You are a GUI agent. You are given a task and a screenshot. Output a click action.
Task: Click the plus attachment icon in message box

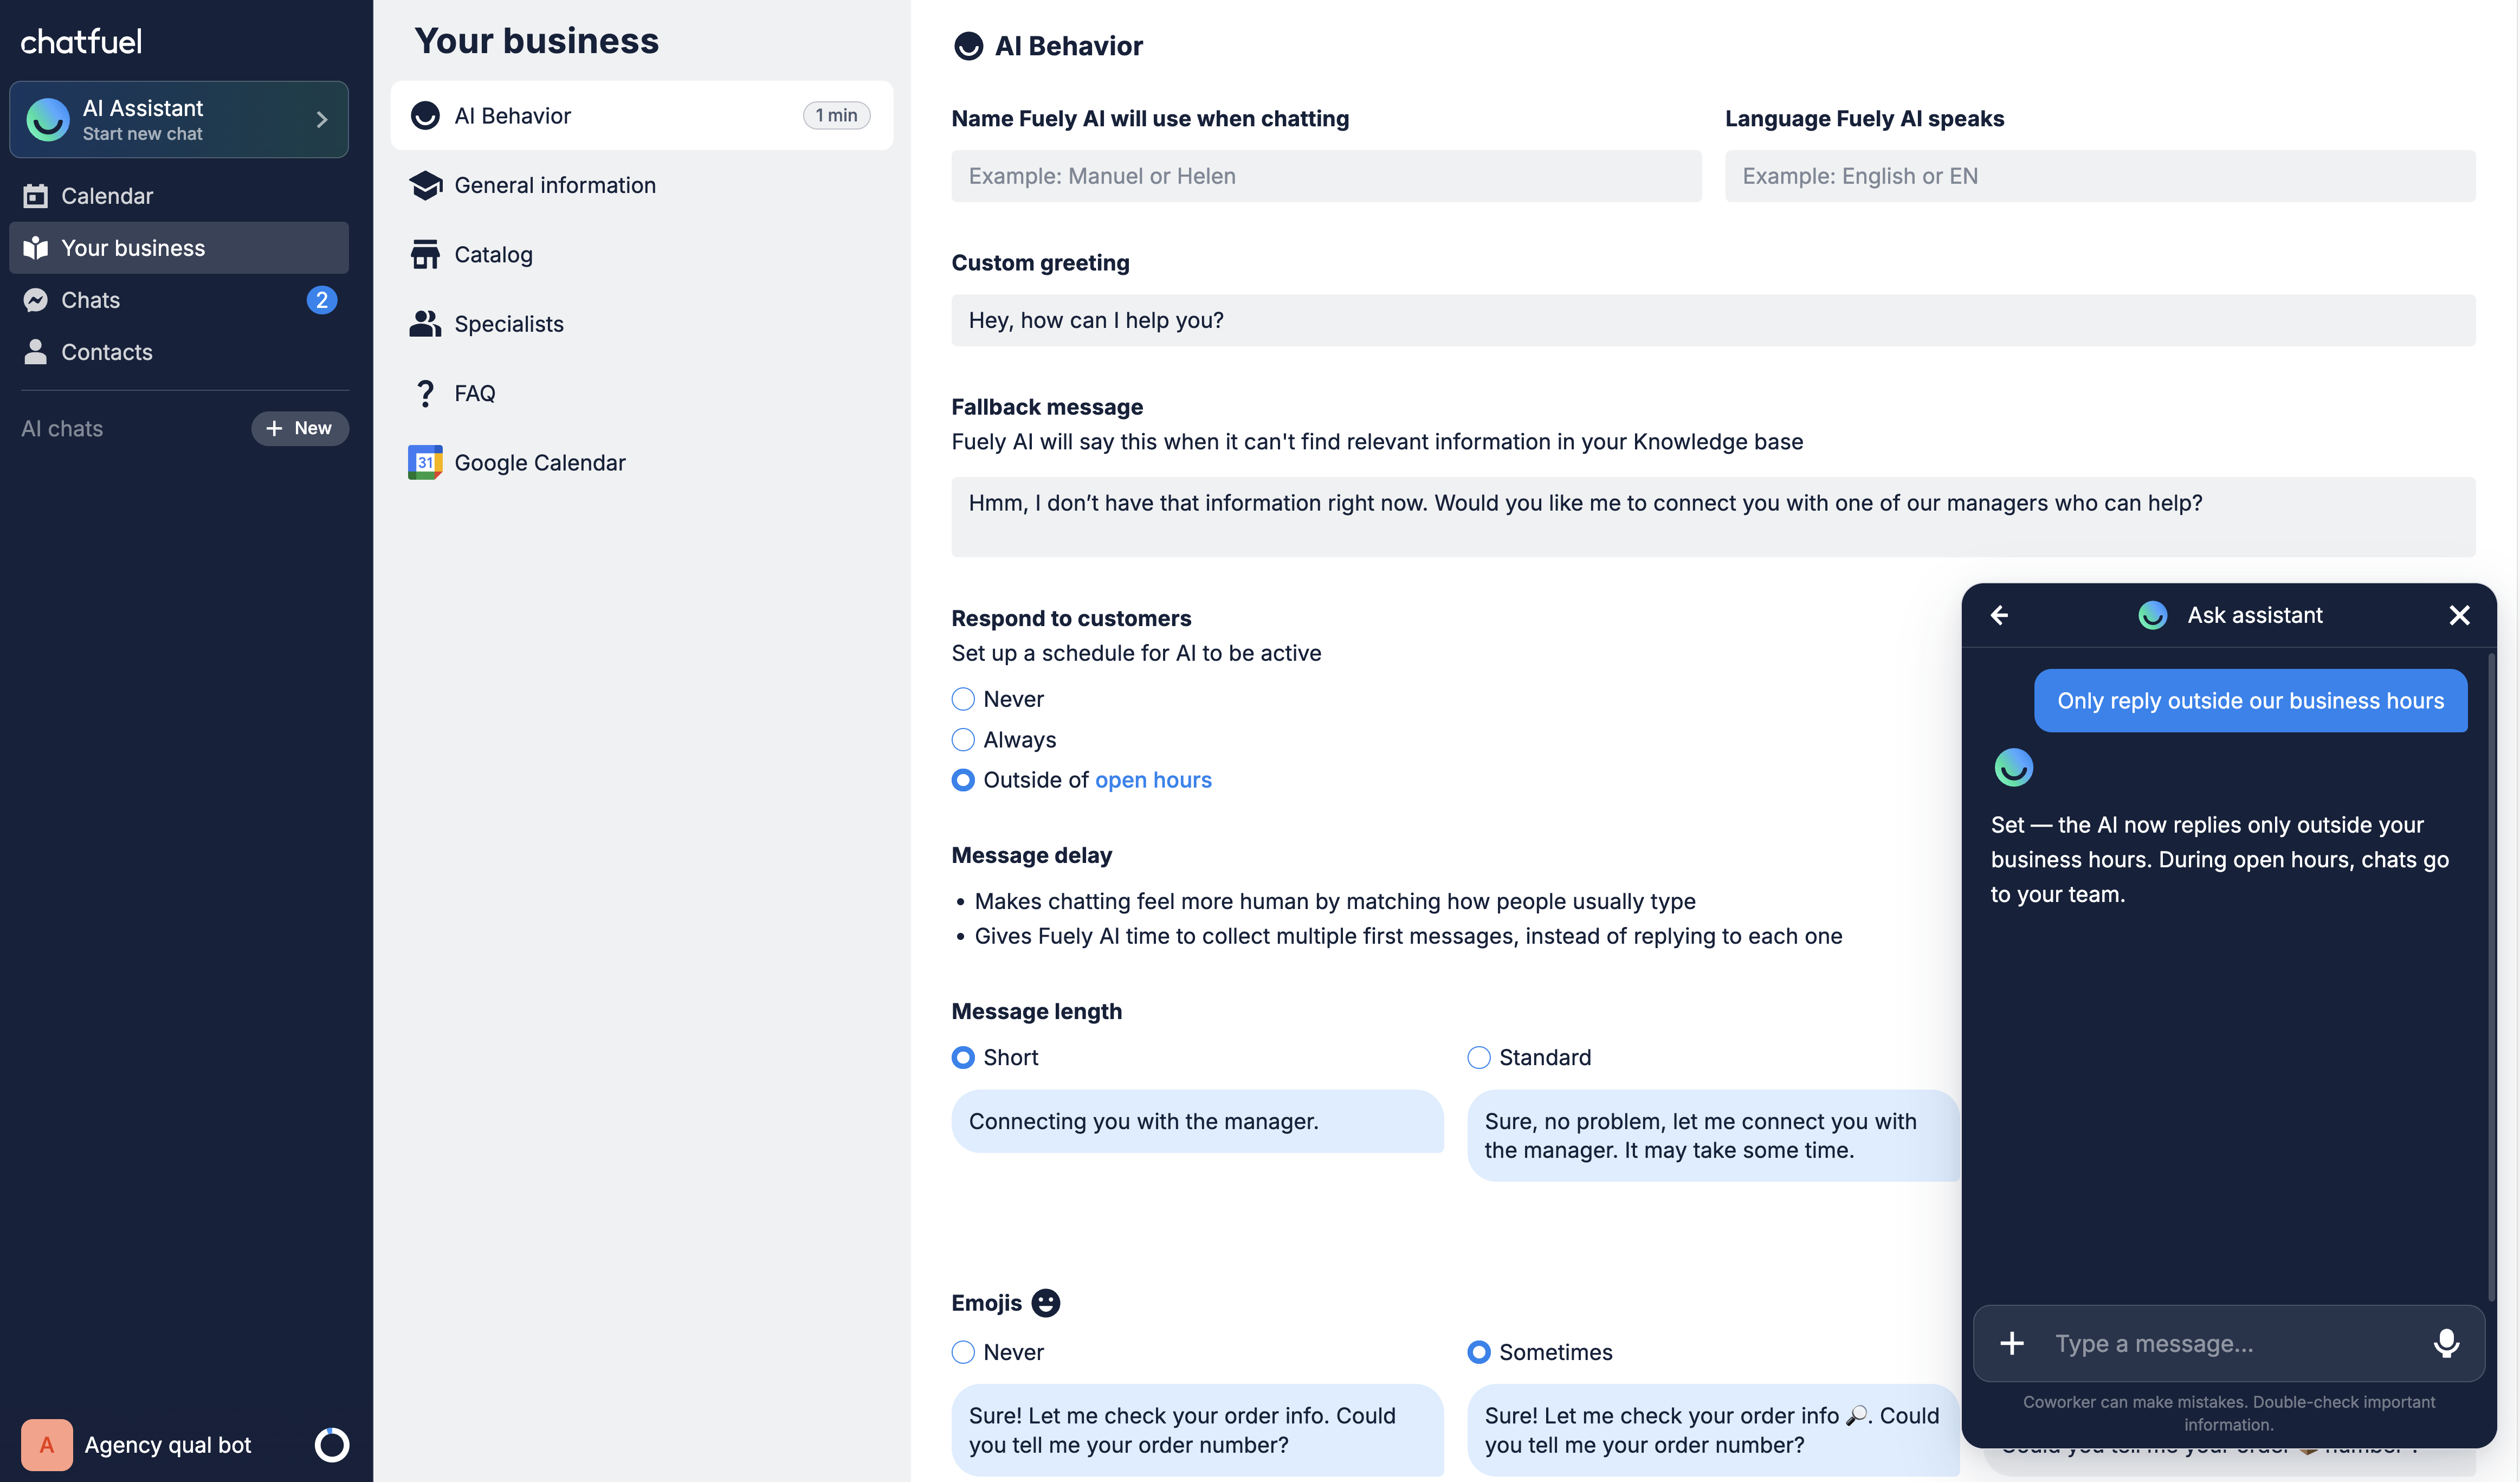[2012, 1343]
